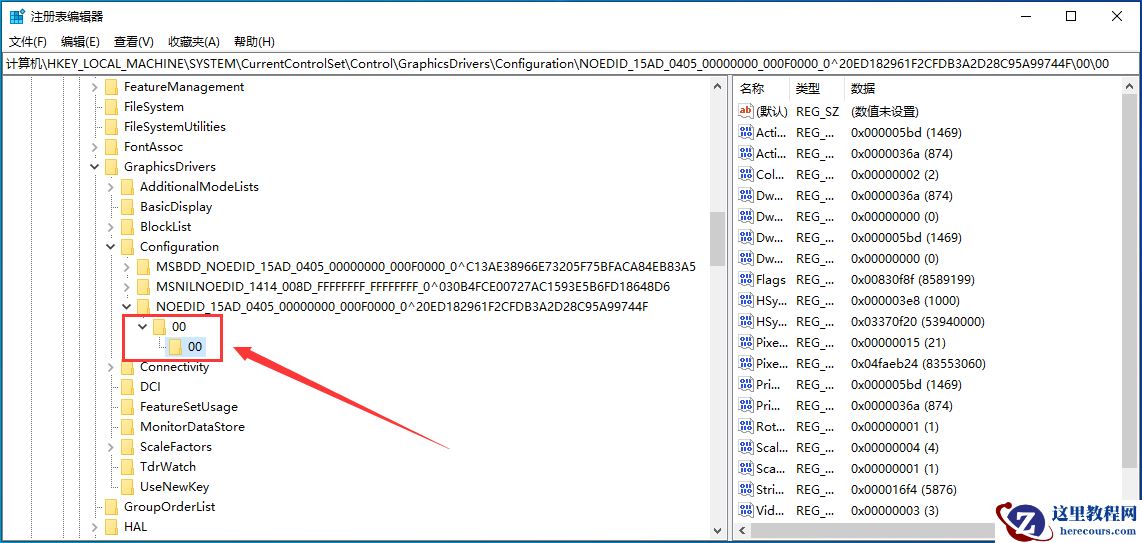1142x543 pixels.
Task: Select the highlighted child 00 subkey
Action: (x=194, y=347)
